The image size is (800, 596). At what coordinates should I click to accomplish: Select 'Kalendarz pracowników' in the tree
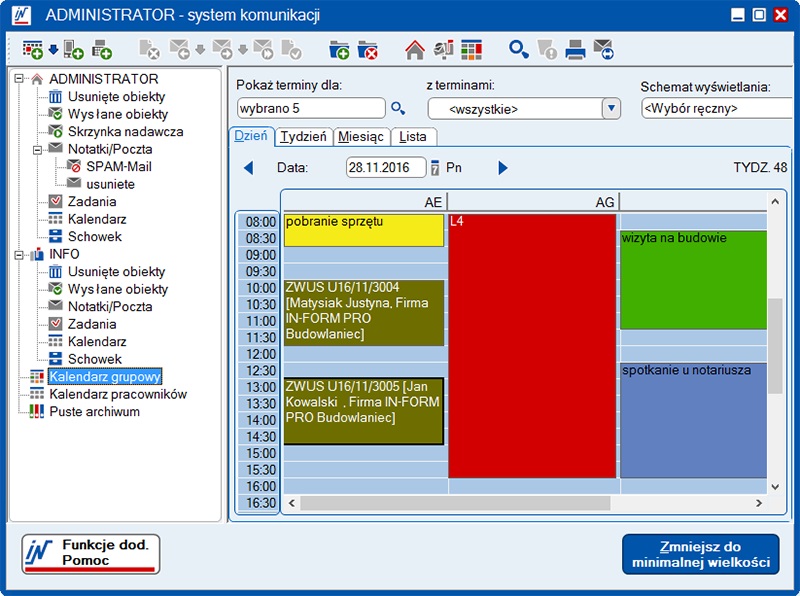click(118, 394)
